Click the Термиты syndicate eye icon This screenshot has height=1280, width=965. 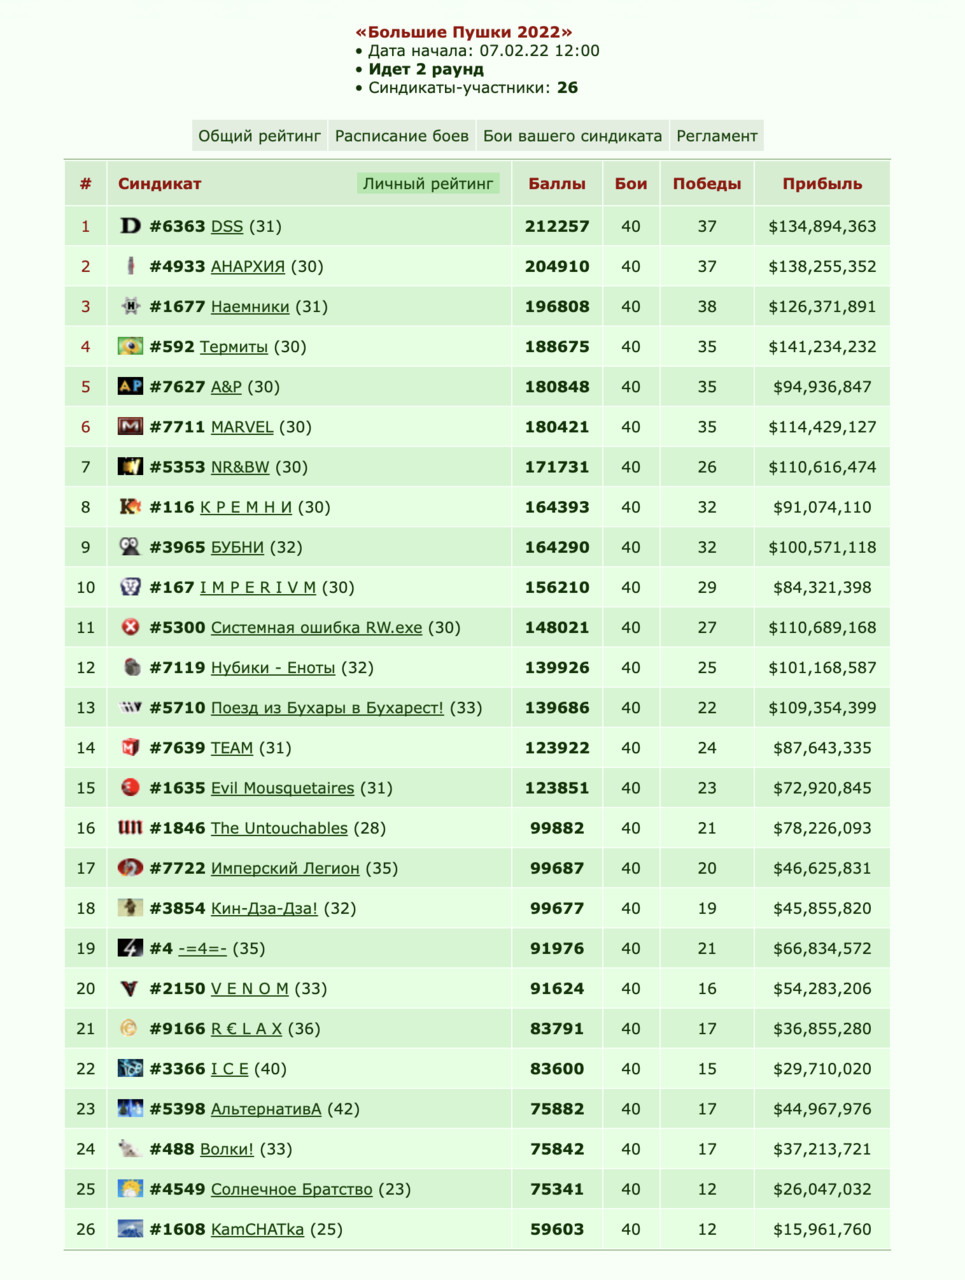click(x=130, y=346)
